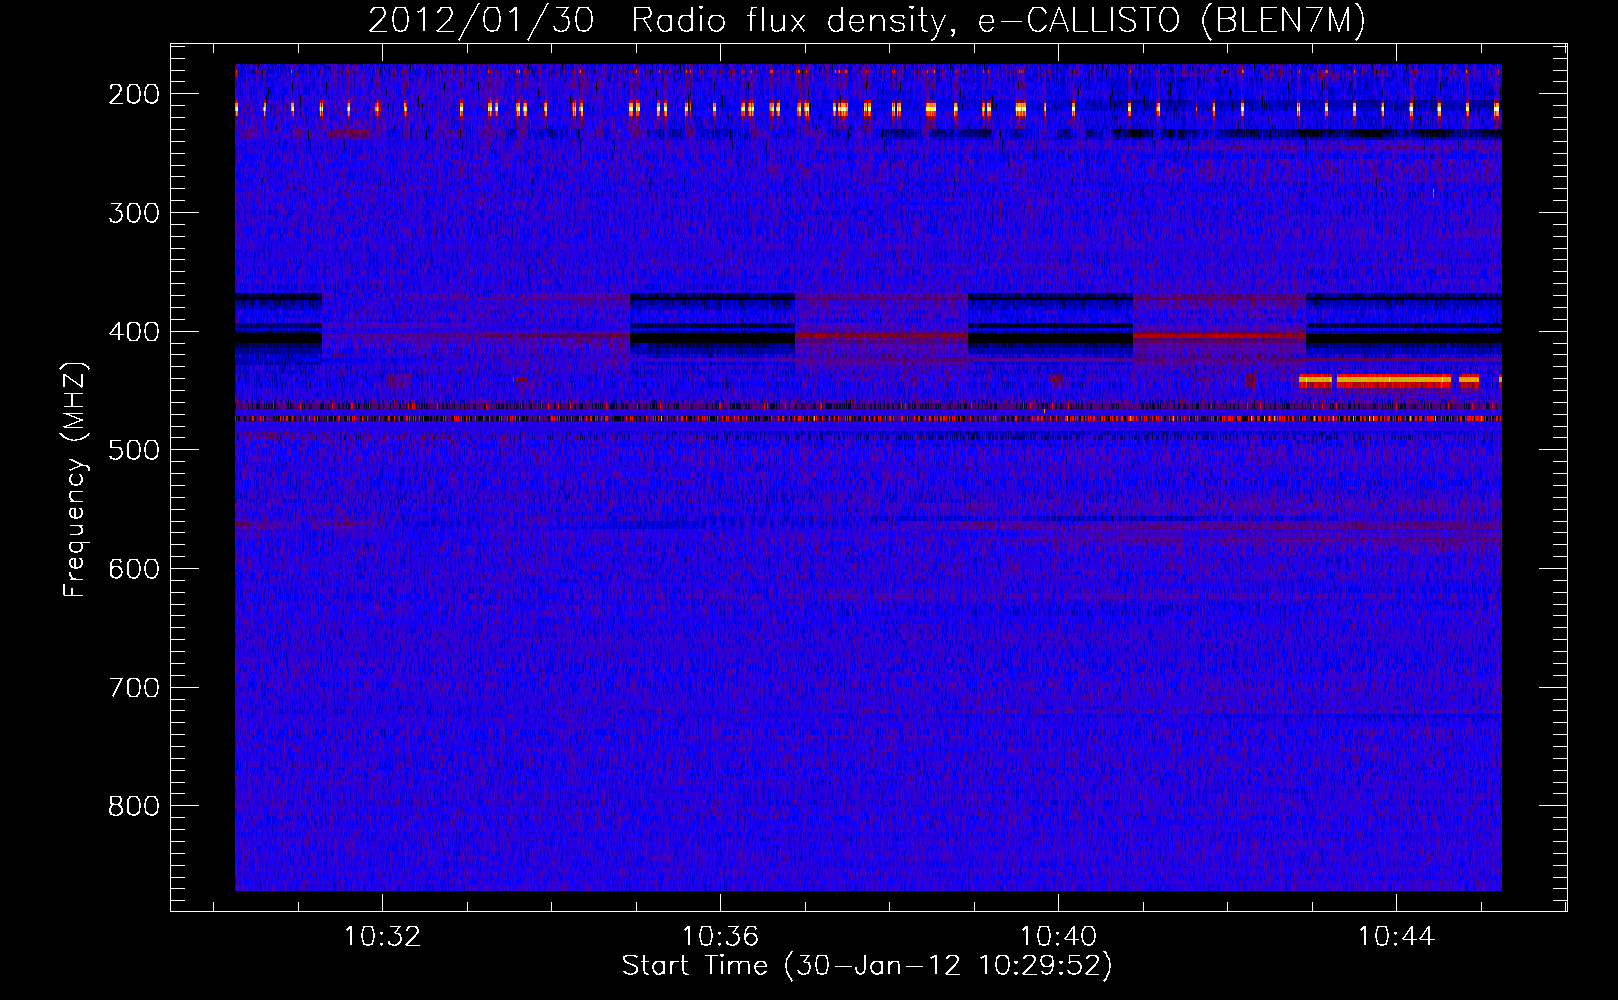Image resolution: width=1618 pixels, height=1000 pixels.
Task: Click the 800 frequency tick label
Action: (x=134, y=806)
